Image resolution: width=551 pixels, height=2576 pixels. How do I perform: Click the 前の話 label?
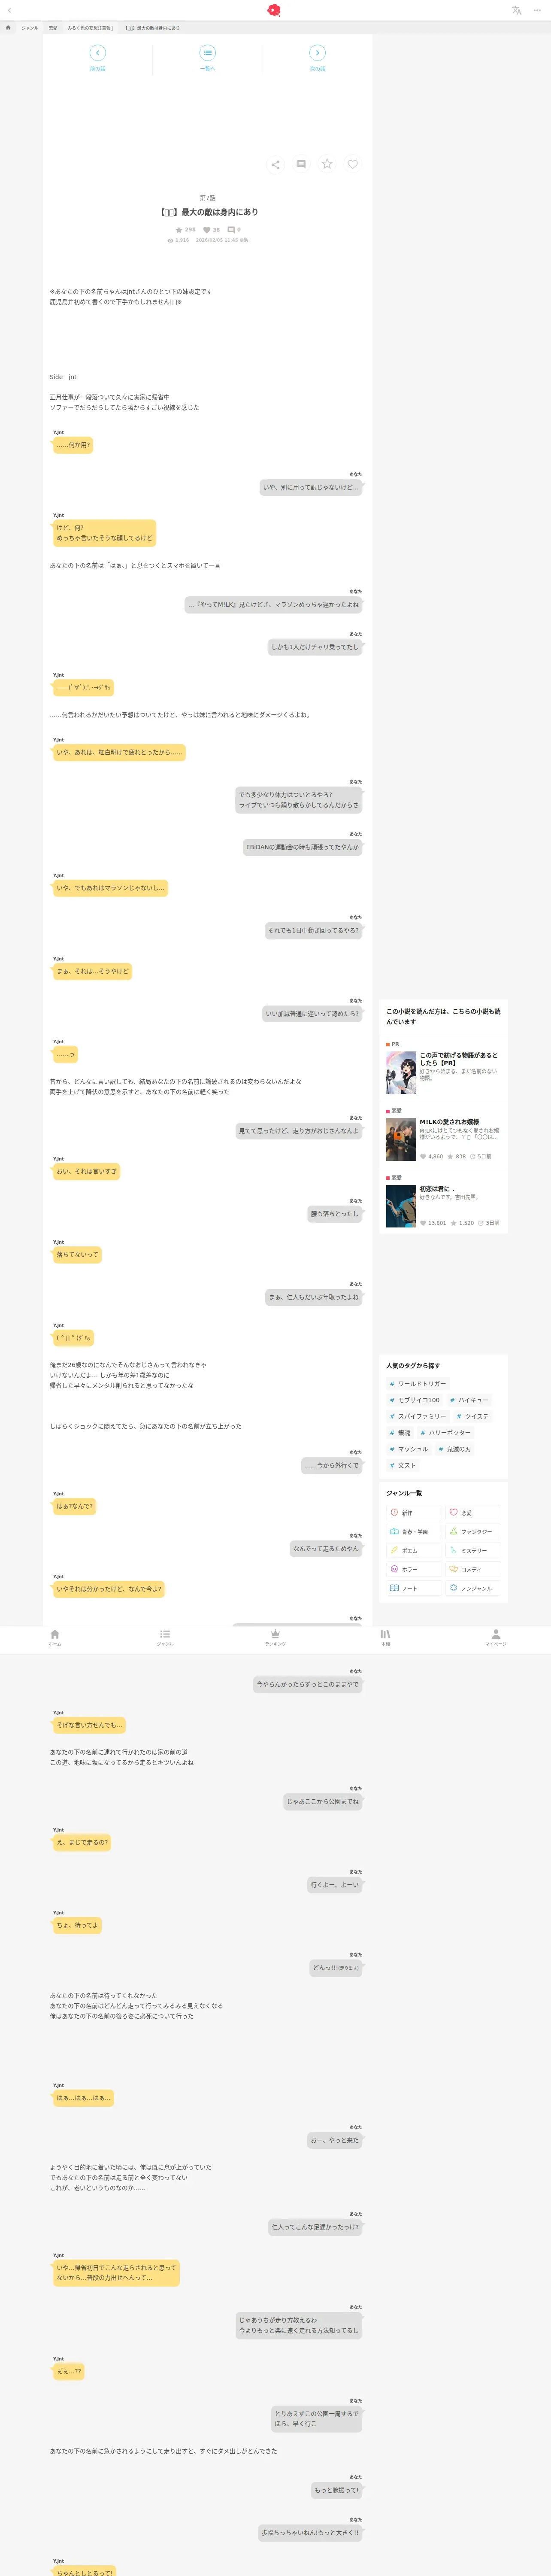pos(97,69)
